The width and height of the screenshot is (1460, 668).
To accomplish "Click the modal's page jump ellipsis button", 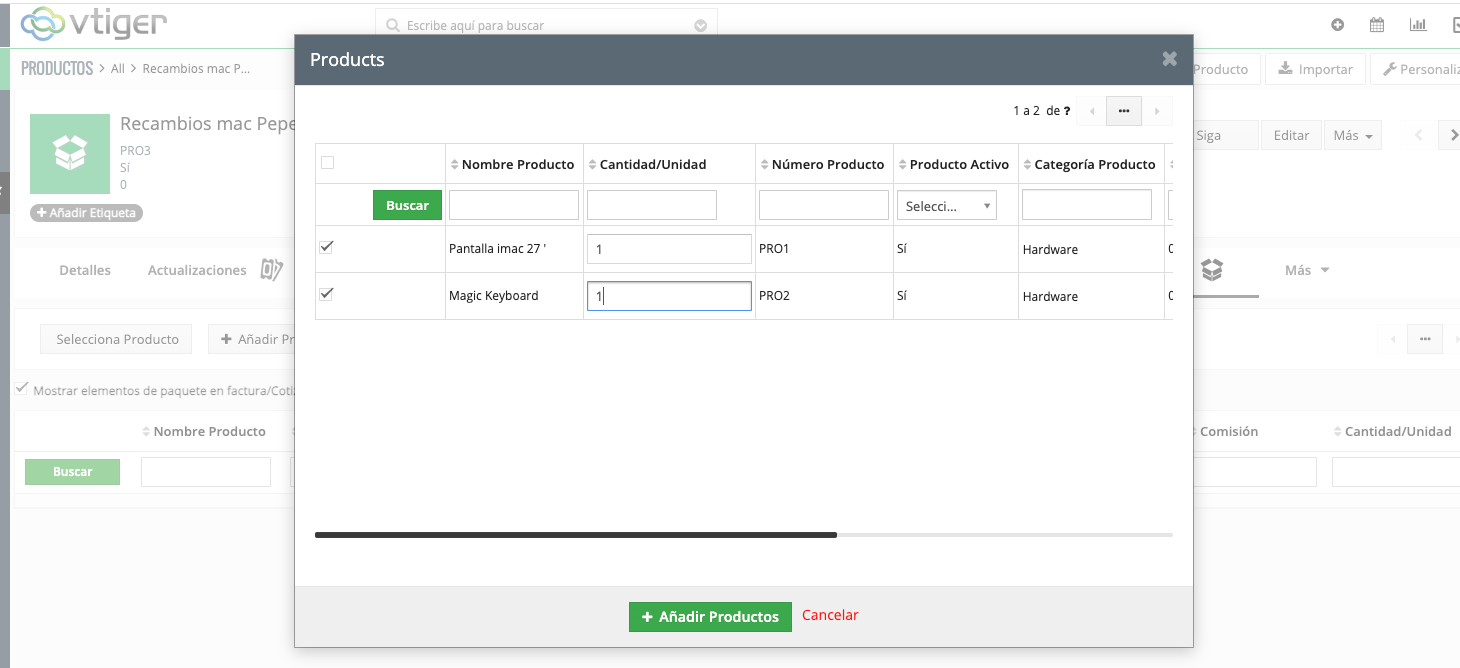I will point(1124,111).
